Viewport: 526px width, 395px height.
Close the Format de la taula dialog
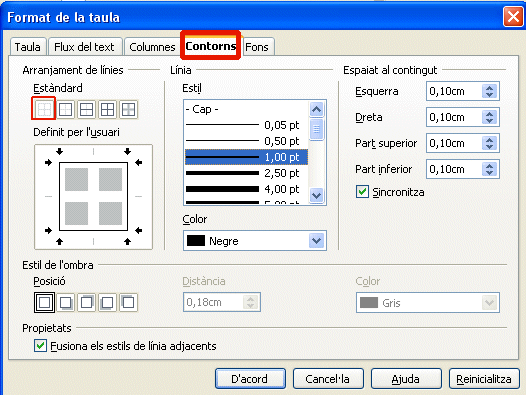point(513,16)
